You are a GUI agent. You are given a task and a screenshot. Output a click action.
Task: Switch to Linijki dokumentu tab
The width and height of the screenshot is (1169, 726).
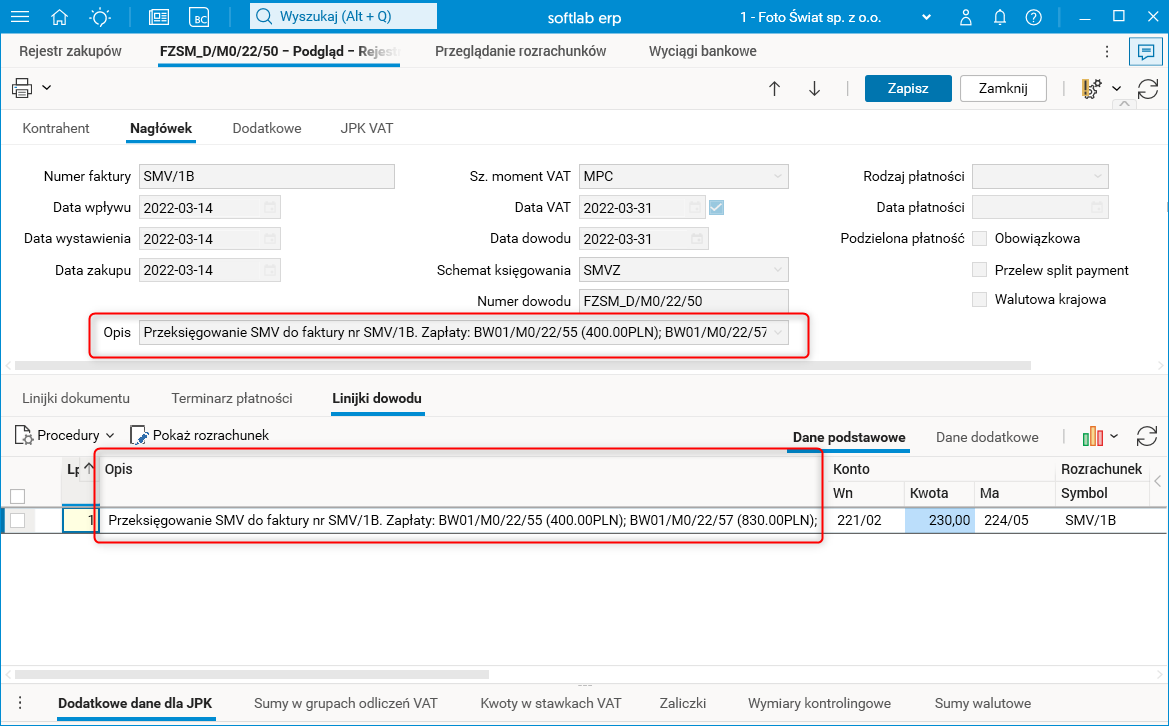(76, 398)
